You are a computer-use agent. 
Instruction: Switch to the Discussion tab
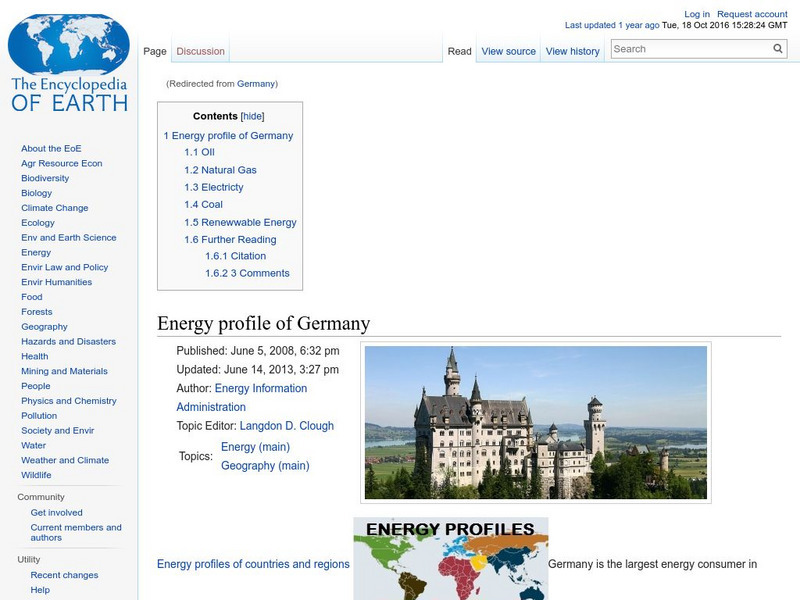click(200, 50)
